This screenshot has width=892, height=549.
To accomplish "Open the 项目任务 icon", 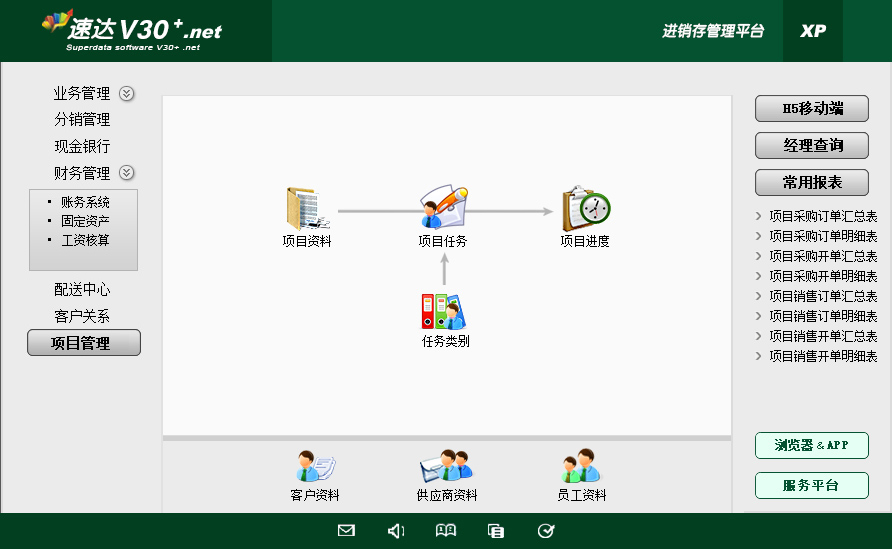I will tap(443, 208).
